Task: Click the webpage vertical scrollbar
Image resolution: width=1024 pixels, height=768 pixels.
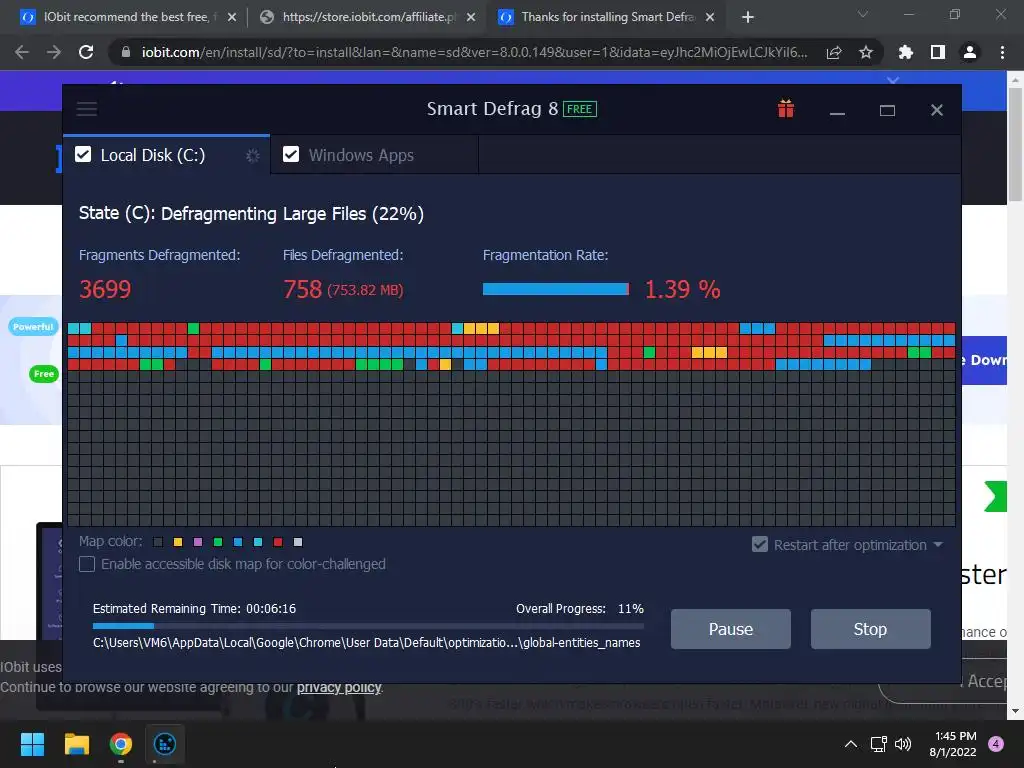Action: tap(1015, 144)
